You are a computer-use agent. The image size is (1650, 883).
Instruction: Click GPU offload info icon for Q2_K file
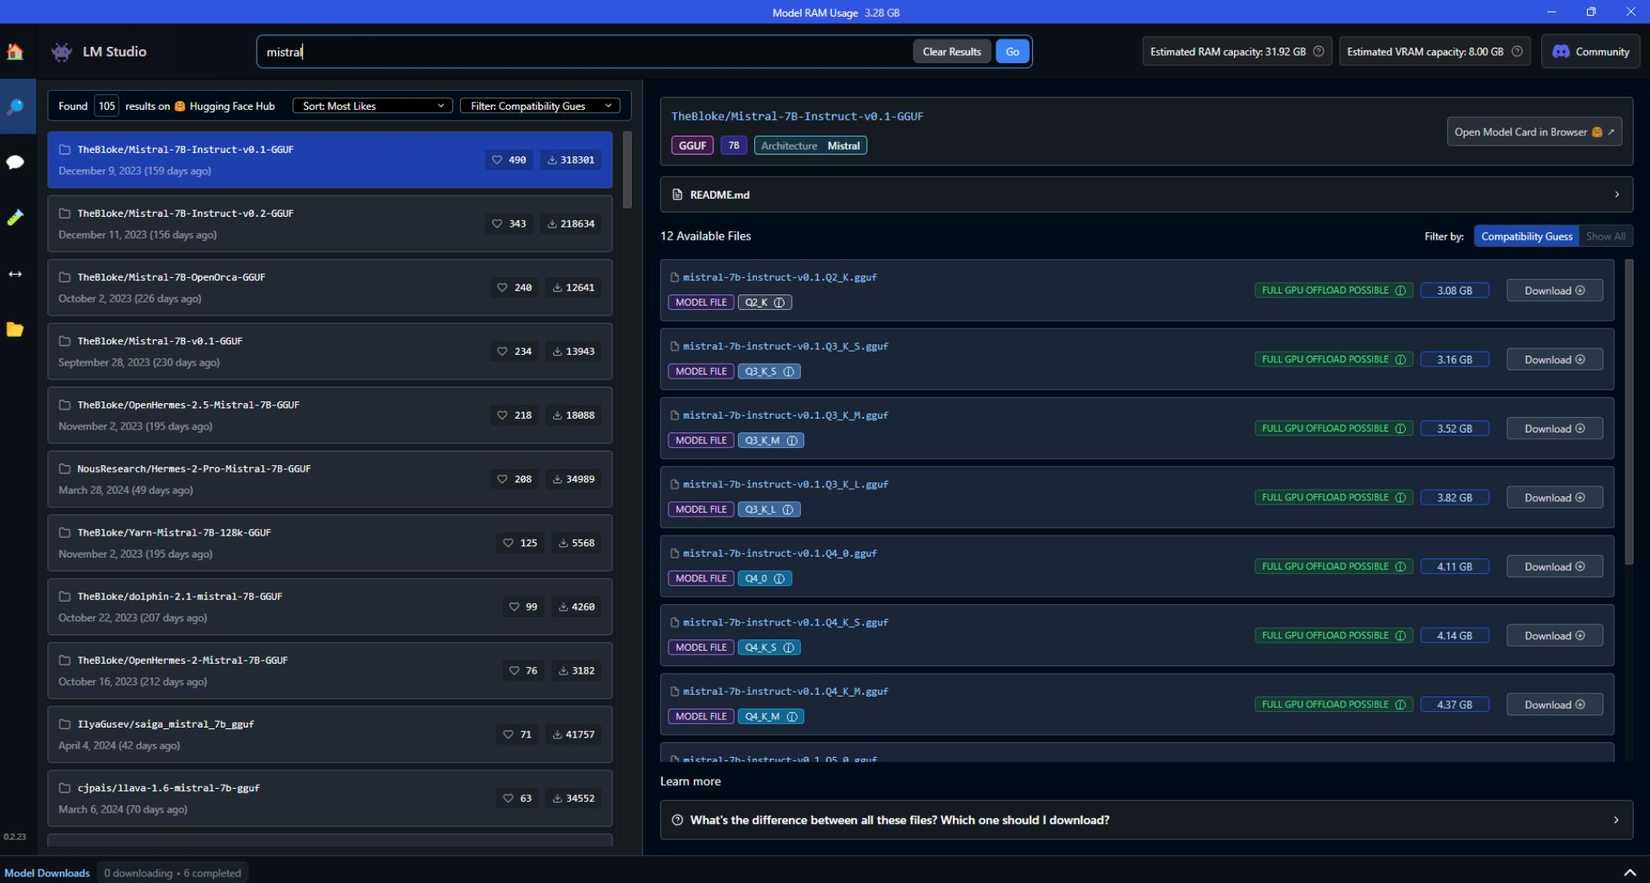click(1400, 290)
